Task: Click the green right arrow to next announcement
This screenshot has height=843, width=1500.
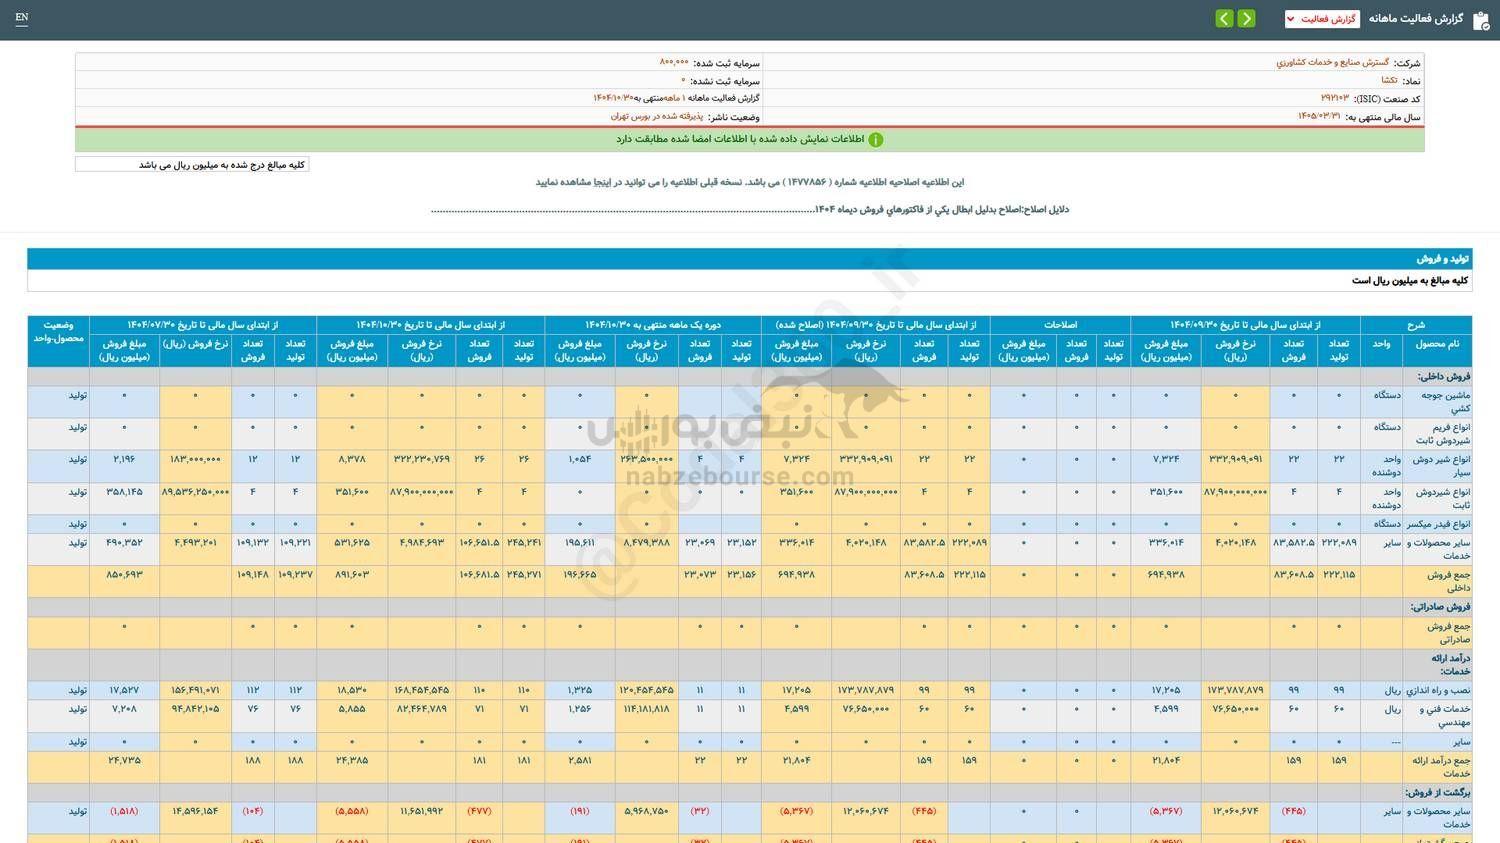Action: click(x=1246, y=18)
